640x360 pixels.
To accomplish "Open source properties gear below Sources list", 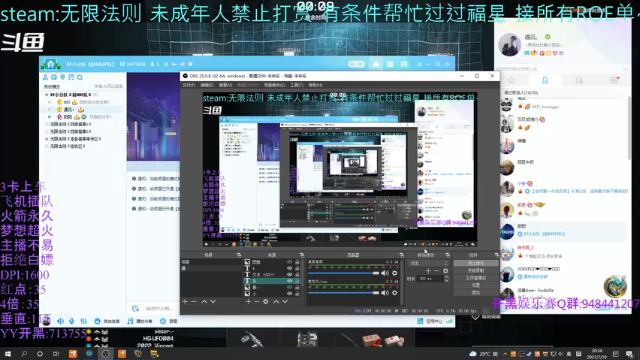I will [x=266, y=302].
